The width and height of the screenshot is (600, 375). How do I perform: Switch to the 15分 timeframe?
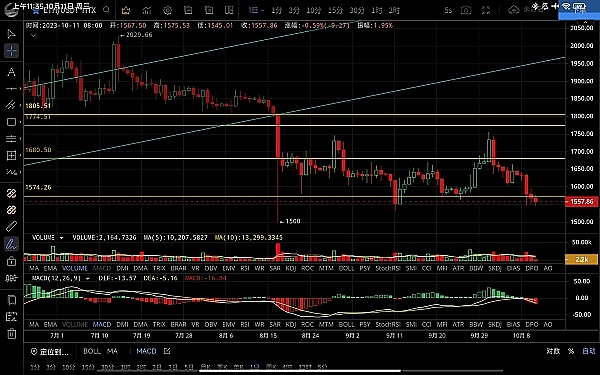[x=335, y=10]
